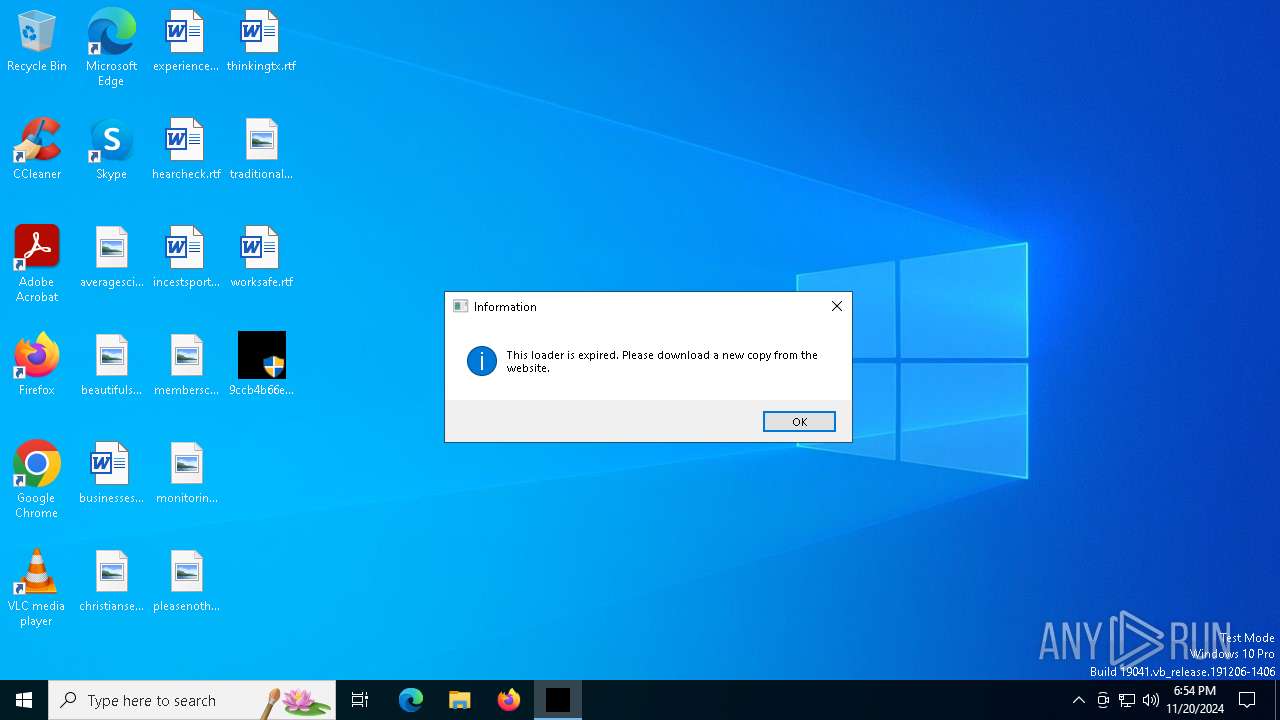Select the beautifuls... image file icon
The image size is (1280, 720).
tap(111, 366)
